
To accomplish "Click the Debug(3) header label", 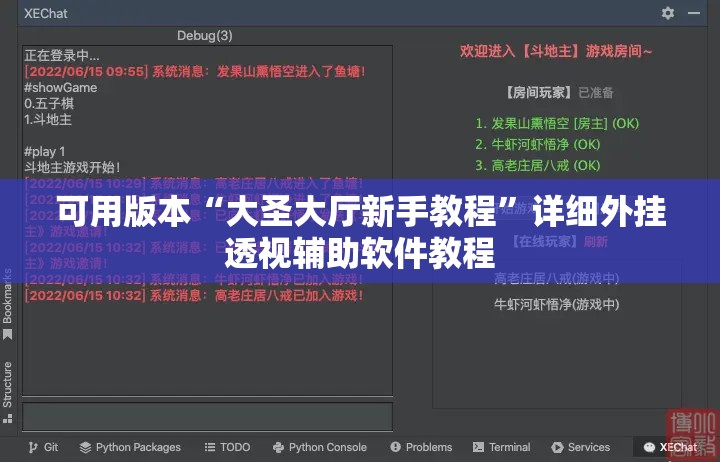I will pos(205,35).
